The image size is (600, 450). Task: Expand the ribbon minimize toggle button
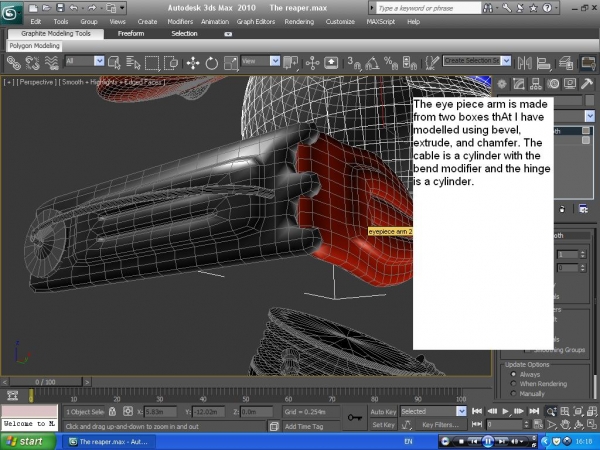pyautogui.click(x=228, y=34)
